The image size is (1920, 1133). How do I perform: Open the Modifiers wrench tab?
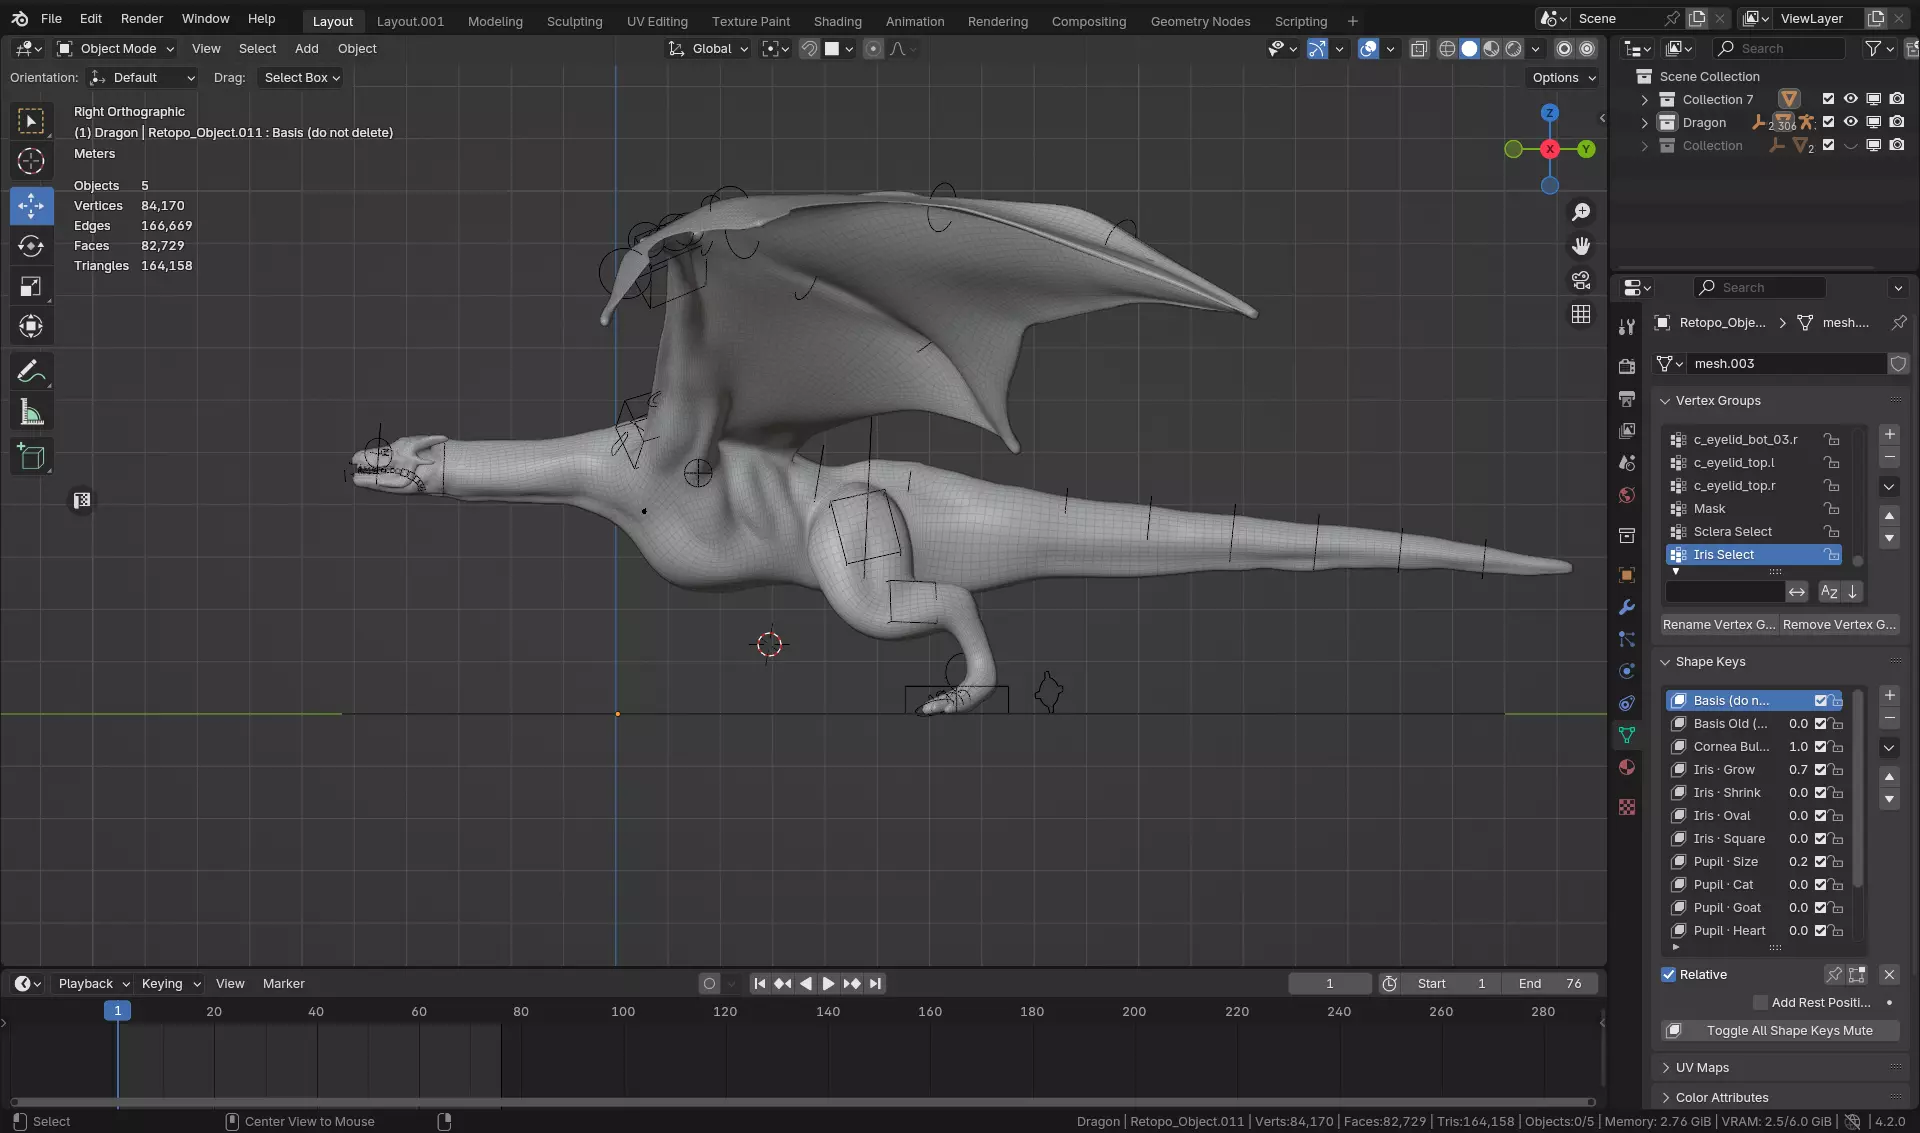(x=1627, y=607)
